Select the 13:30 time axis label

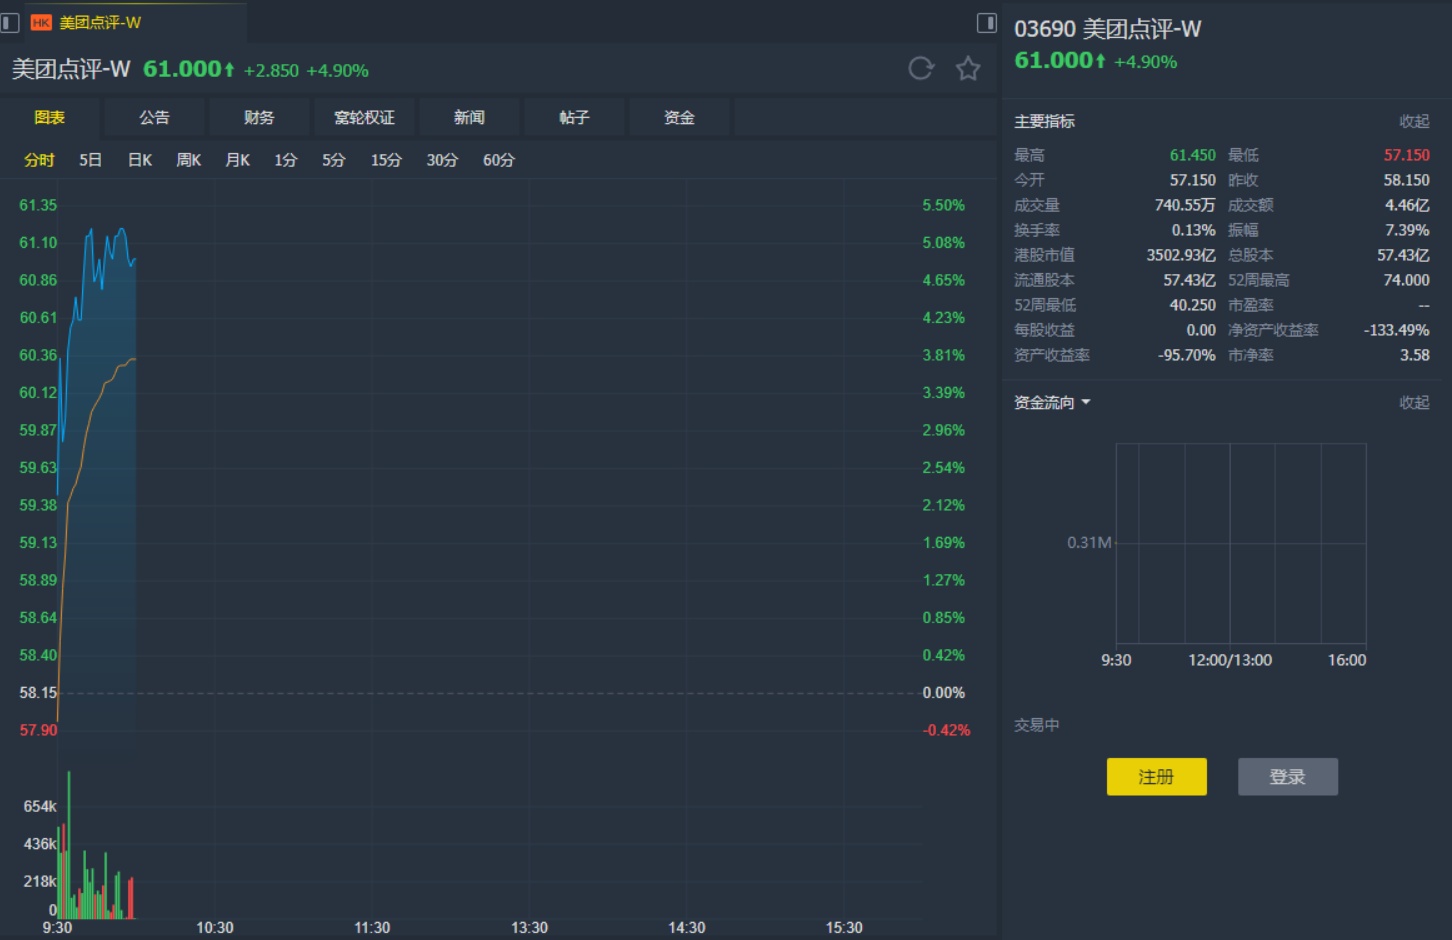coord(530,928)
